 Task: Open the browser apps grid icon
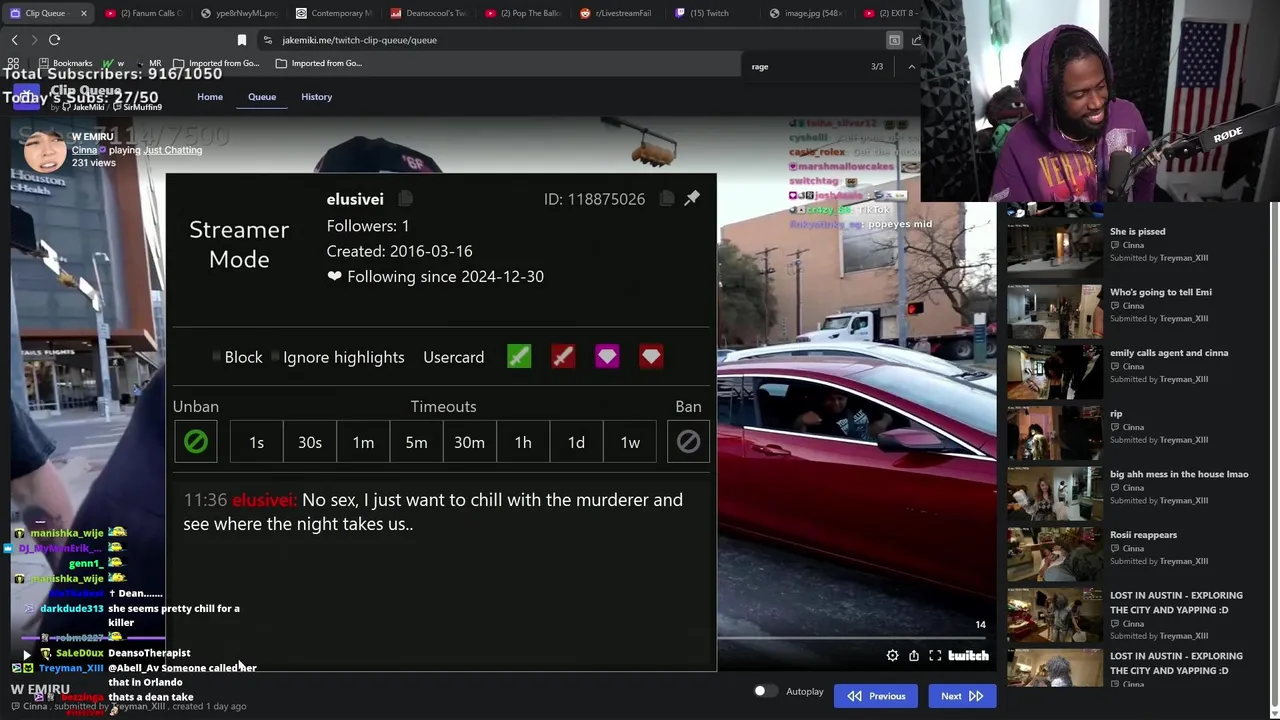point(13,63)
